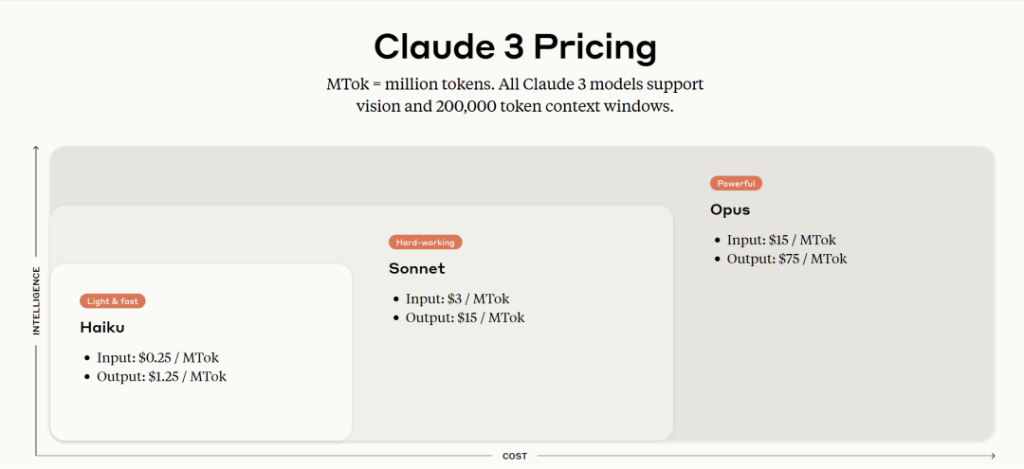The height and width of the screenshot is (469, 1024).
Task: Click the bullet before Opus's Output line
Action: (717, 259)
